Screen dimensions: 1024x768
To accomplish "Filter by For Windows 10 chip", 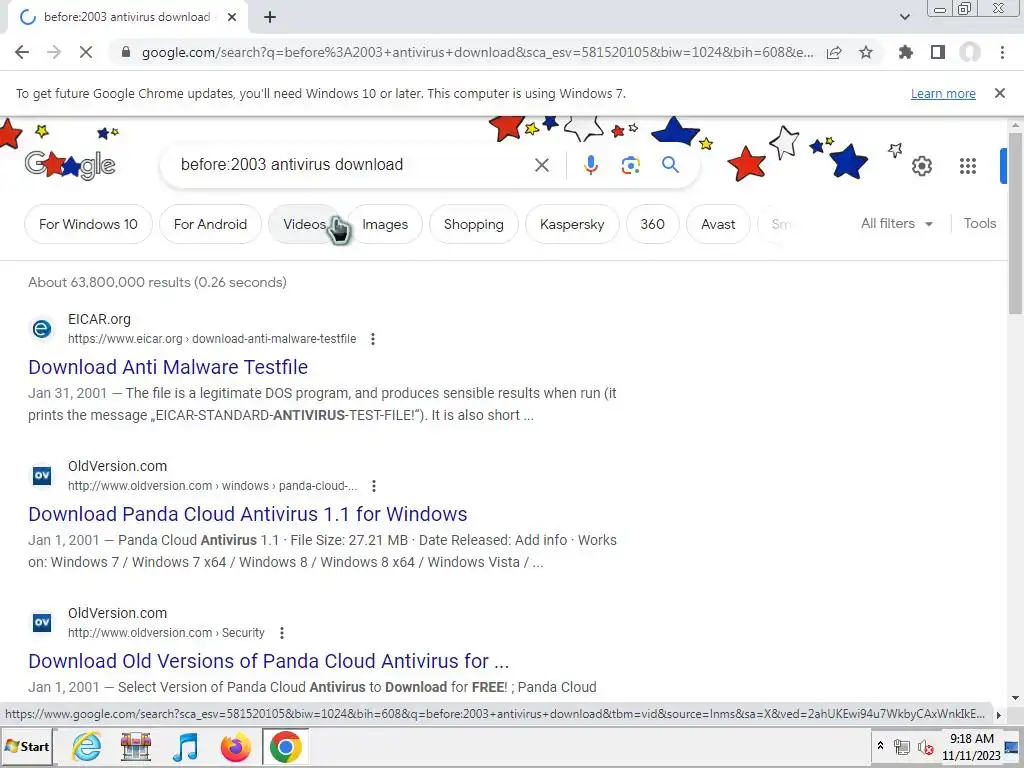I will click(x=88, y=224).
